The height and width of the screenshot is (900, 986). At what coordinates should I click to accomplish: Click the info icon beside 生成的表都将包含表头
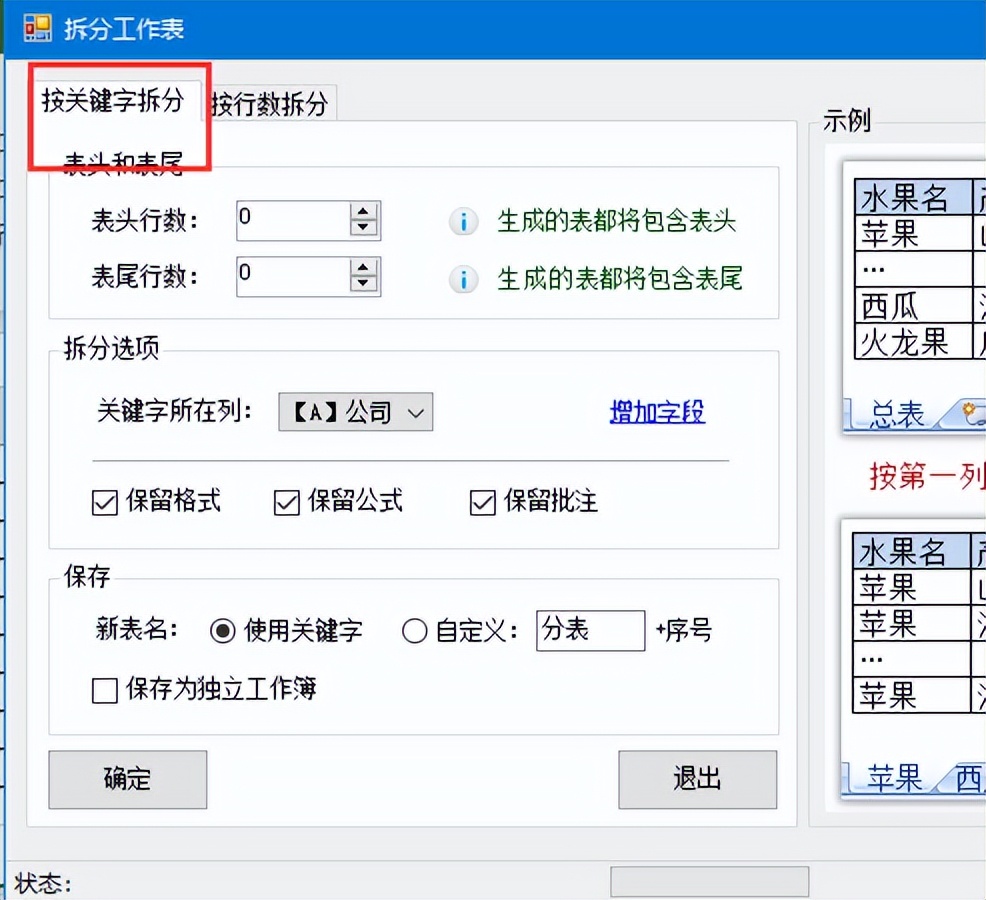pyautogui.click(x=463, y=222)
